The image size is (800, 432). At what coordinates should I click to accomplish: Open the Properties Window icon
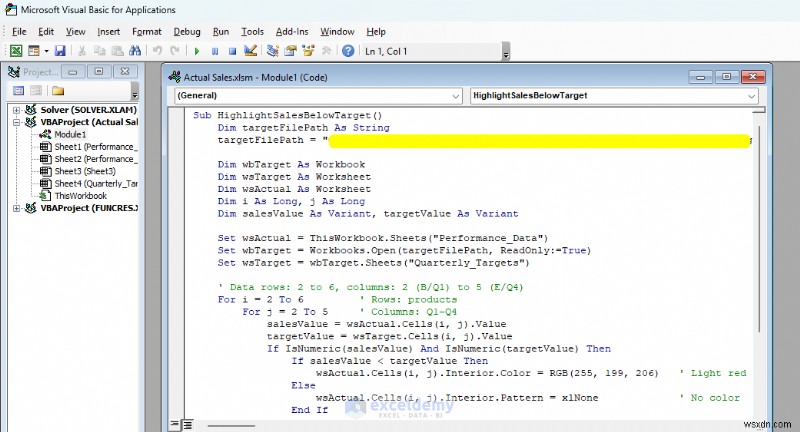290,51
